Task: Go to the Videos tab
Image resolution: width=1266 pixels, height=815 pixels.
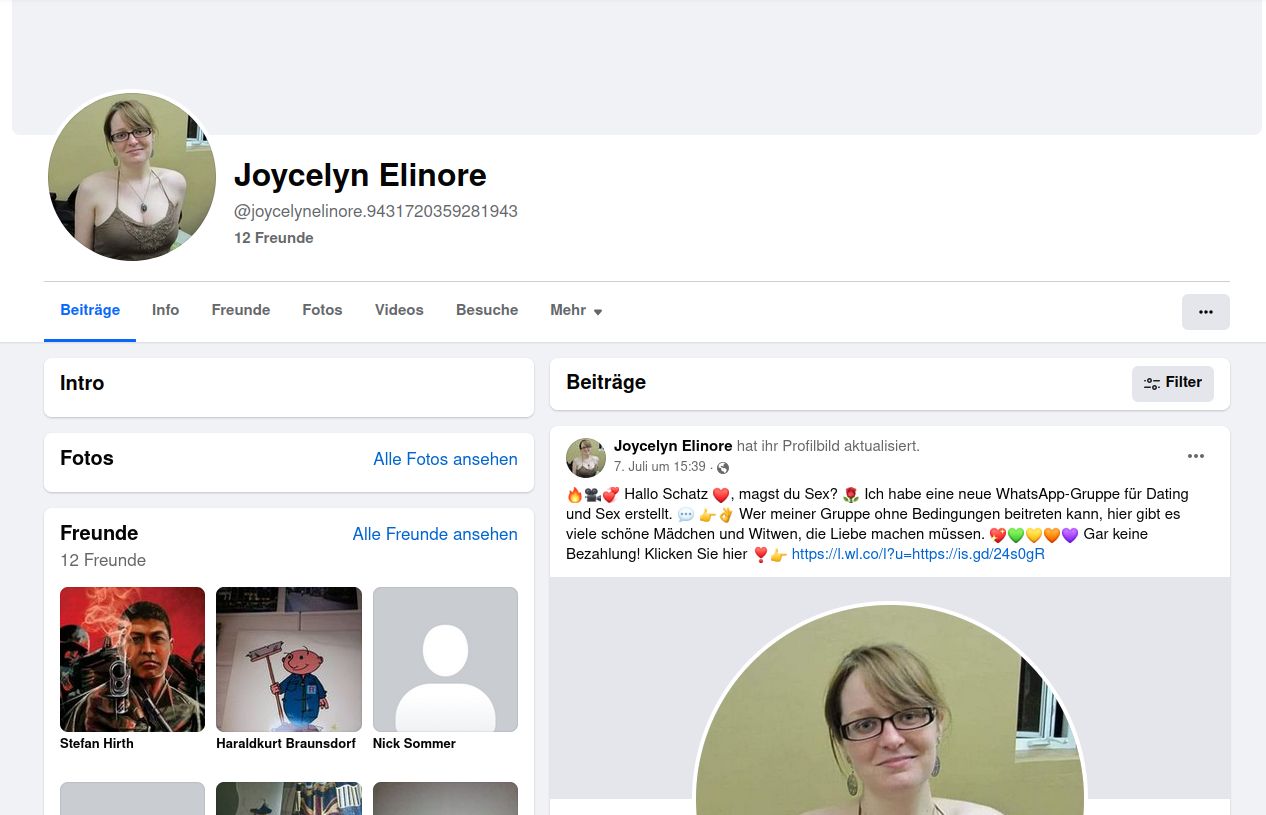Action: 399,310
